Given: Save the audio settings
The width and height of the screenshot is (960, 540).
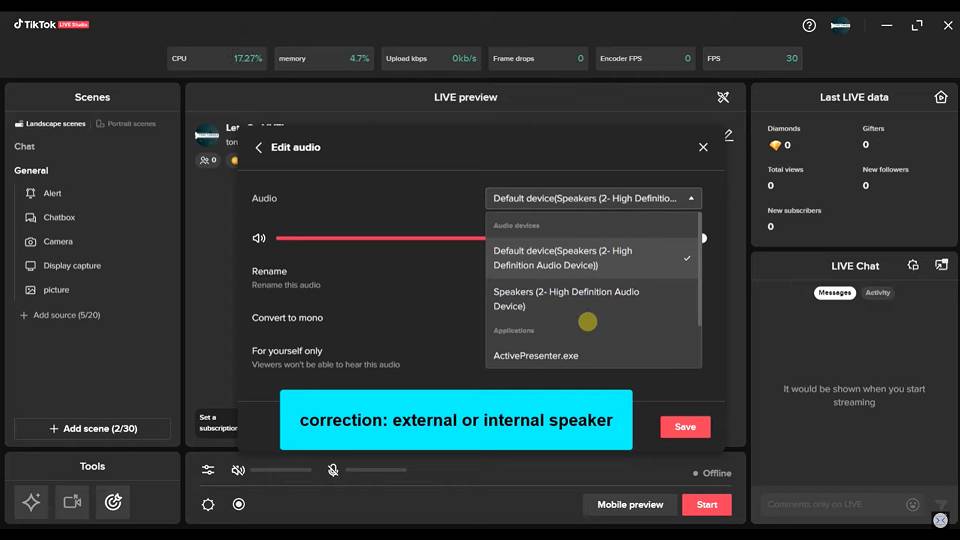Looking at the screenshot, I should (x=685, y=427).
